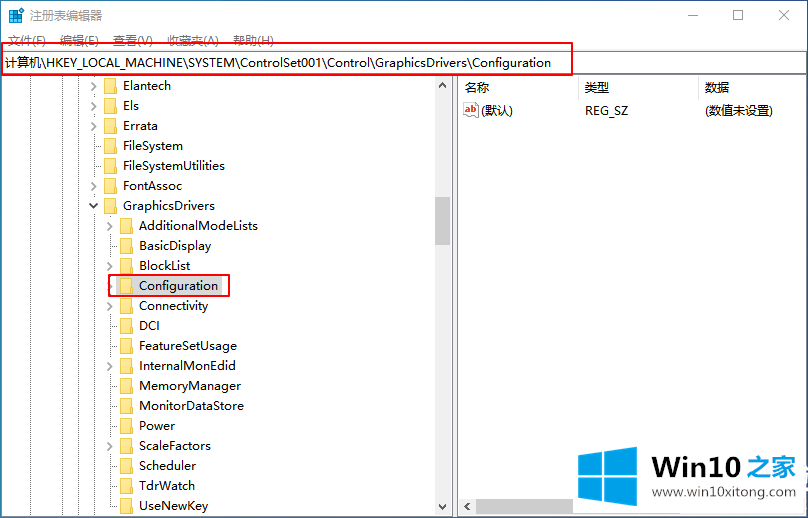Expand the ScaleFactors key
808x518 pixels.
pos(110,446)
